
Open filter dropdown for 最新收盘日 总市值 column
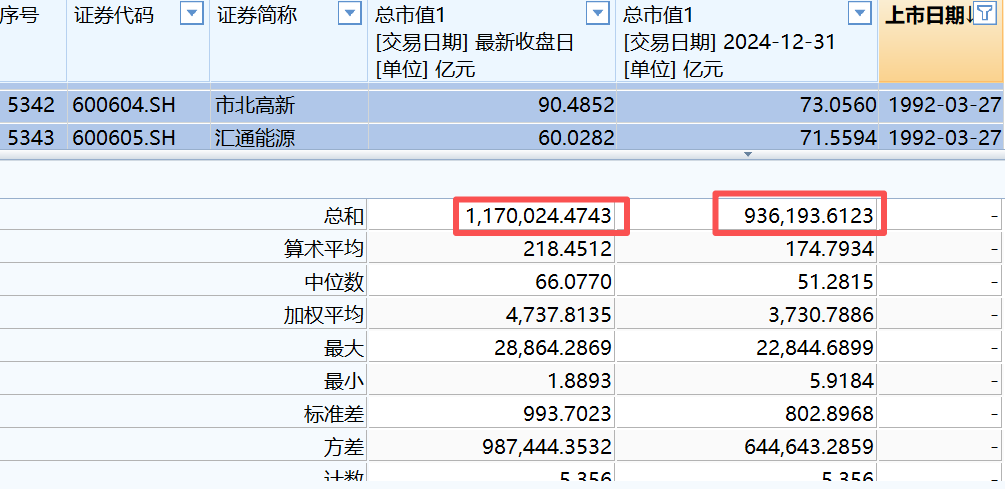pyautogui.click(x=597, y=14)
